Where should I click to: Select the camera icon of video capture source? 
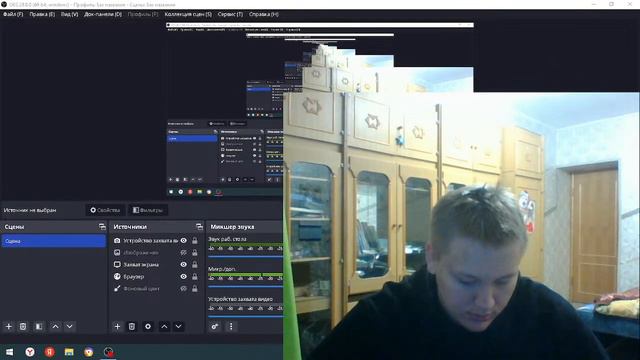coord(117,241)
